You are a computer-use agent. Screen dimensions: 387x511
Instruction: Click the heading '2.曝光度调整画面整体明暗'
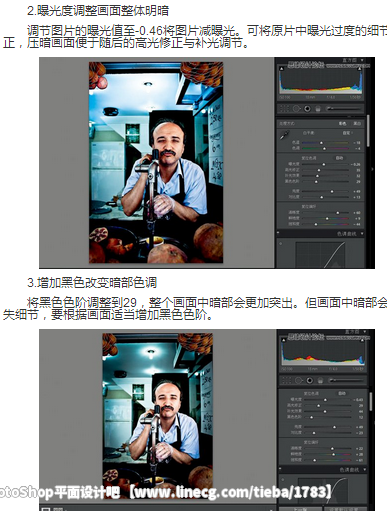click(98, 11)
